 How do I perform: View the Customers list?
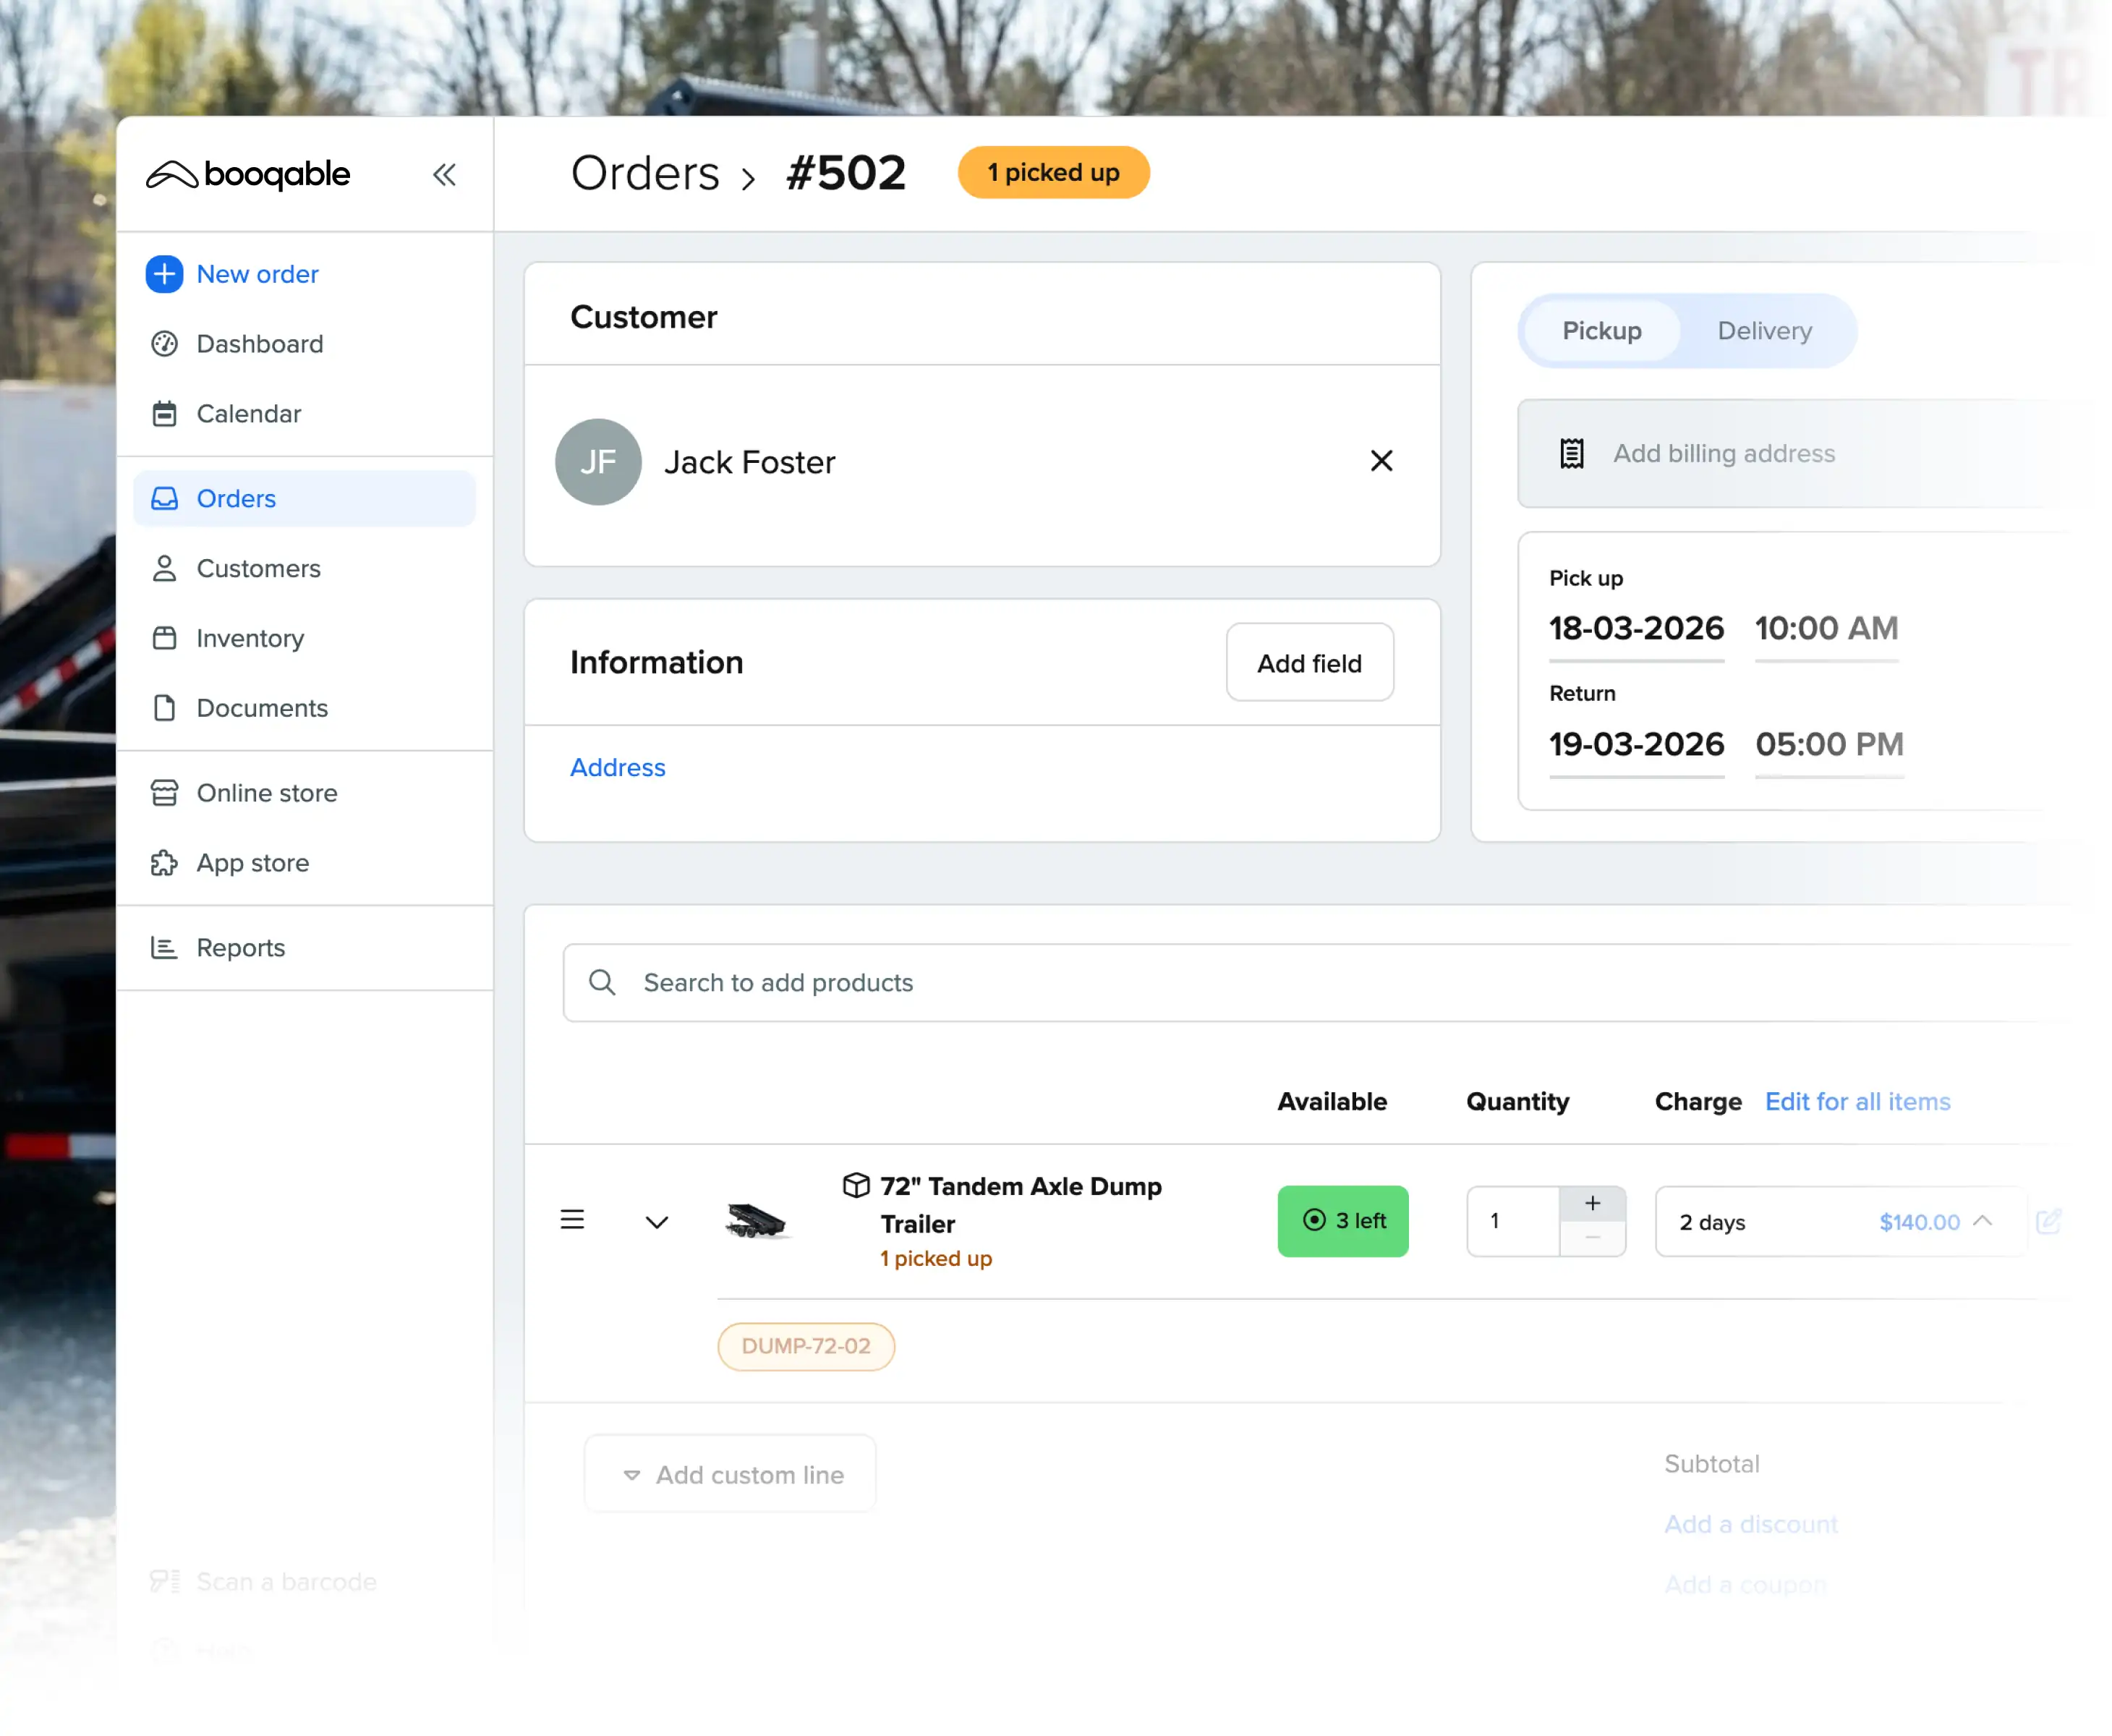click(x=258, y=568)
